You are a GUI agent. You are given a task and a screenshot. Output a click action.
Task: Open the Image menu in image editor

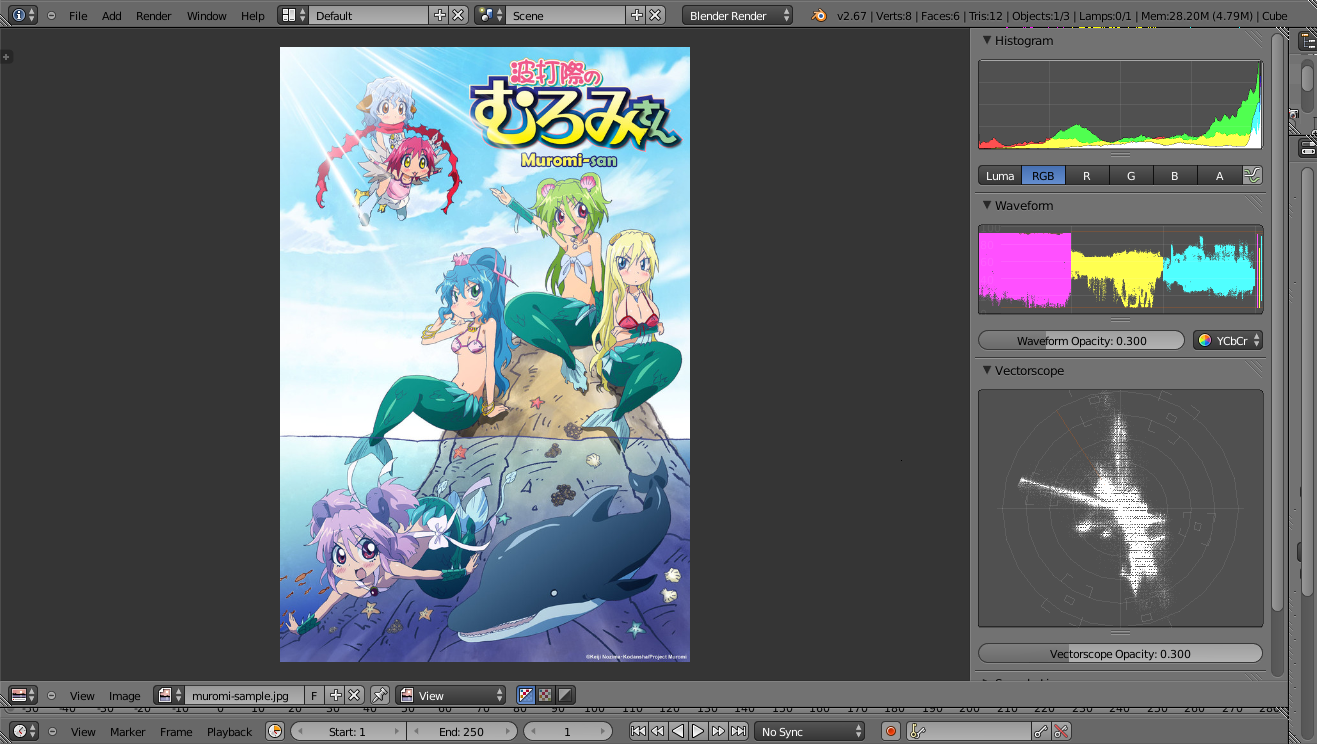click(125, 695)
